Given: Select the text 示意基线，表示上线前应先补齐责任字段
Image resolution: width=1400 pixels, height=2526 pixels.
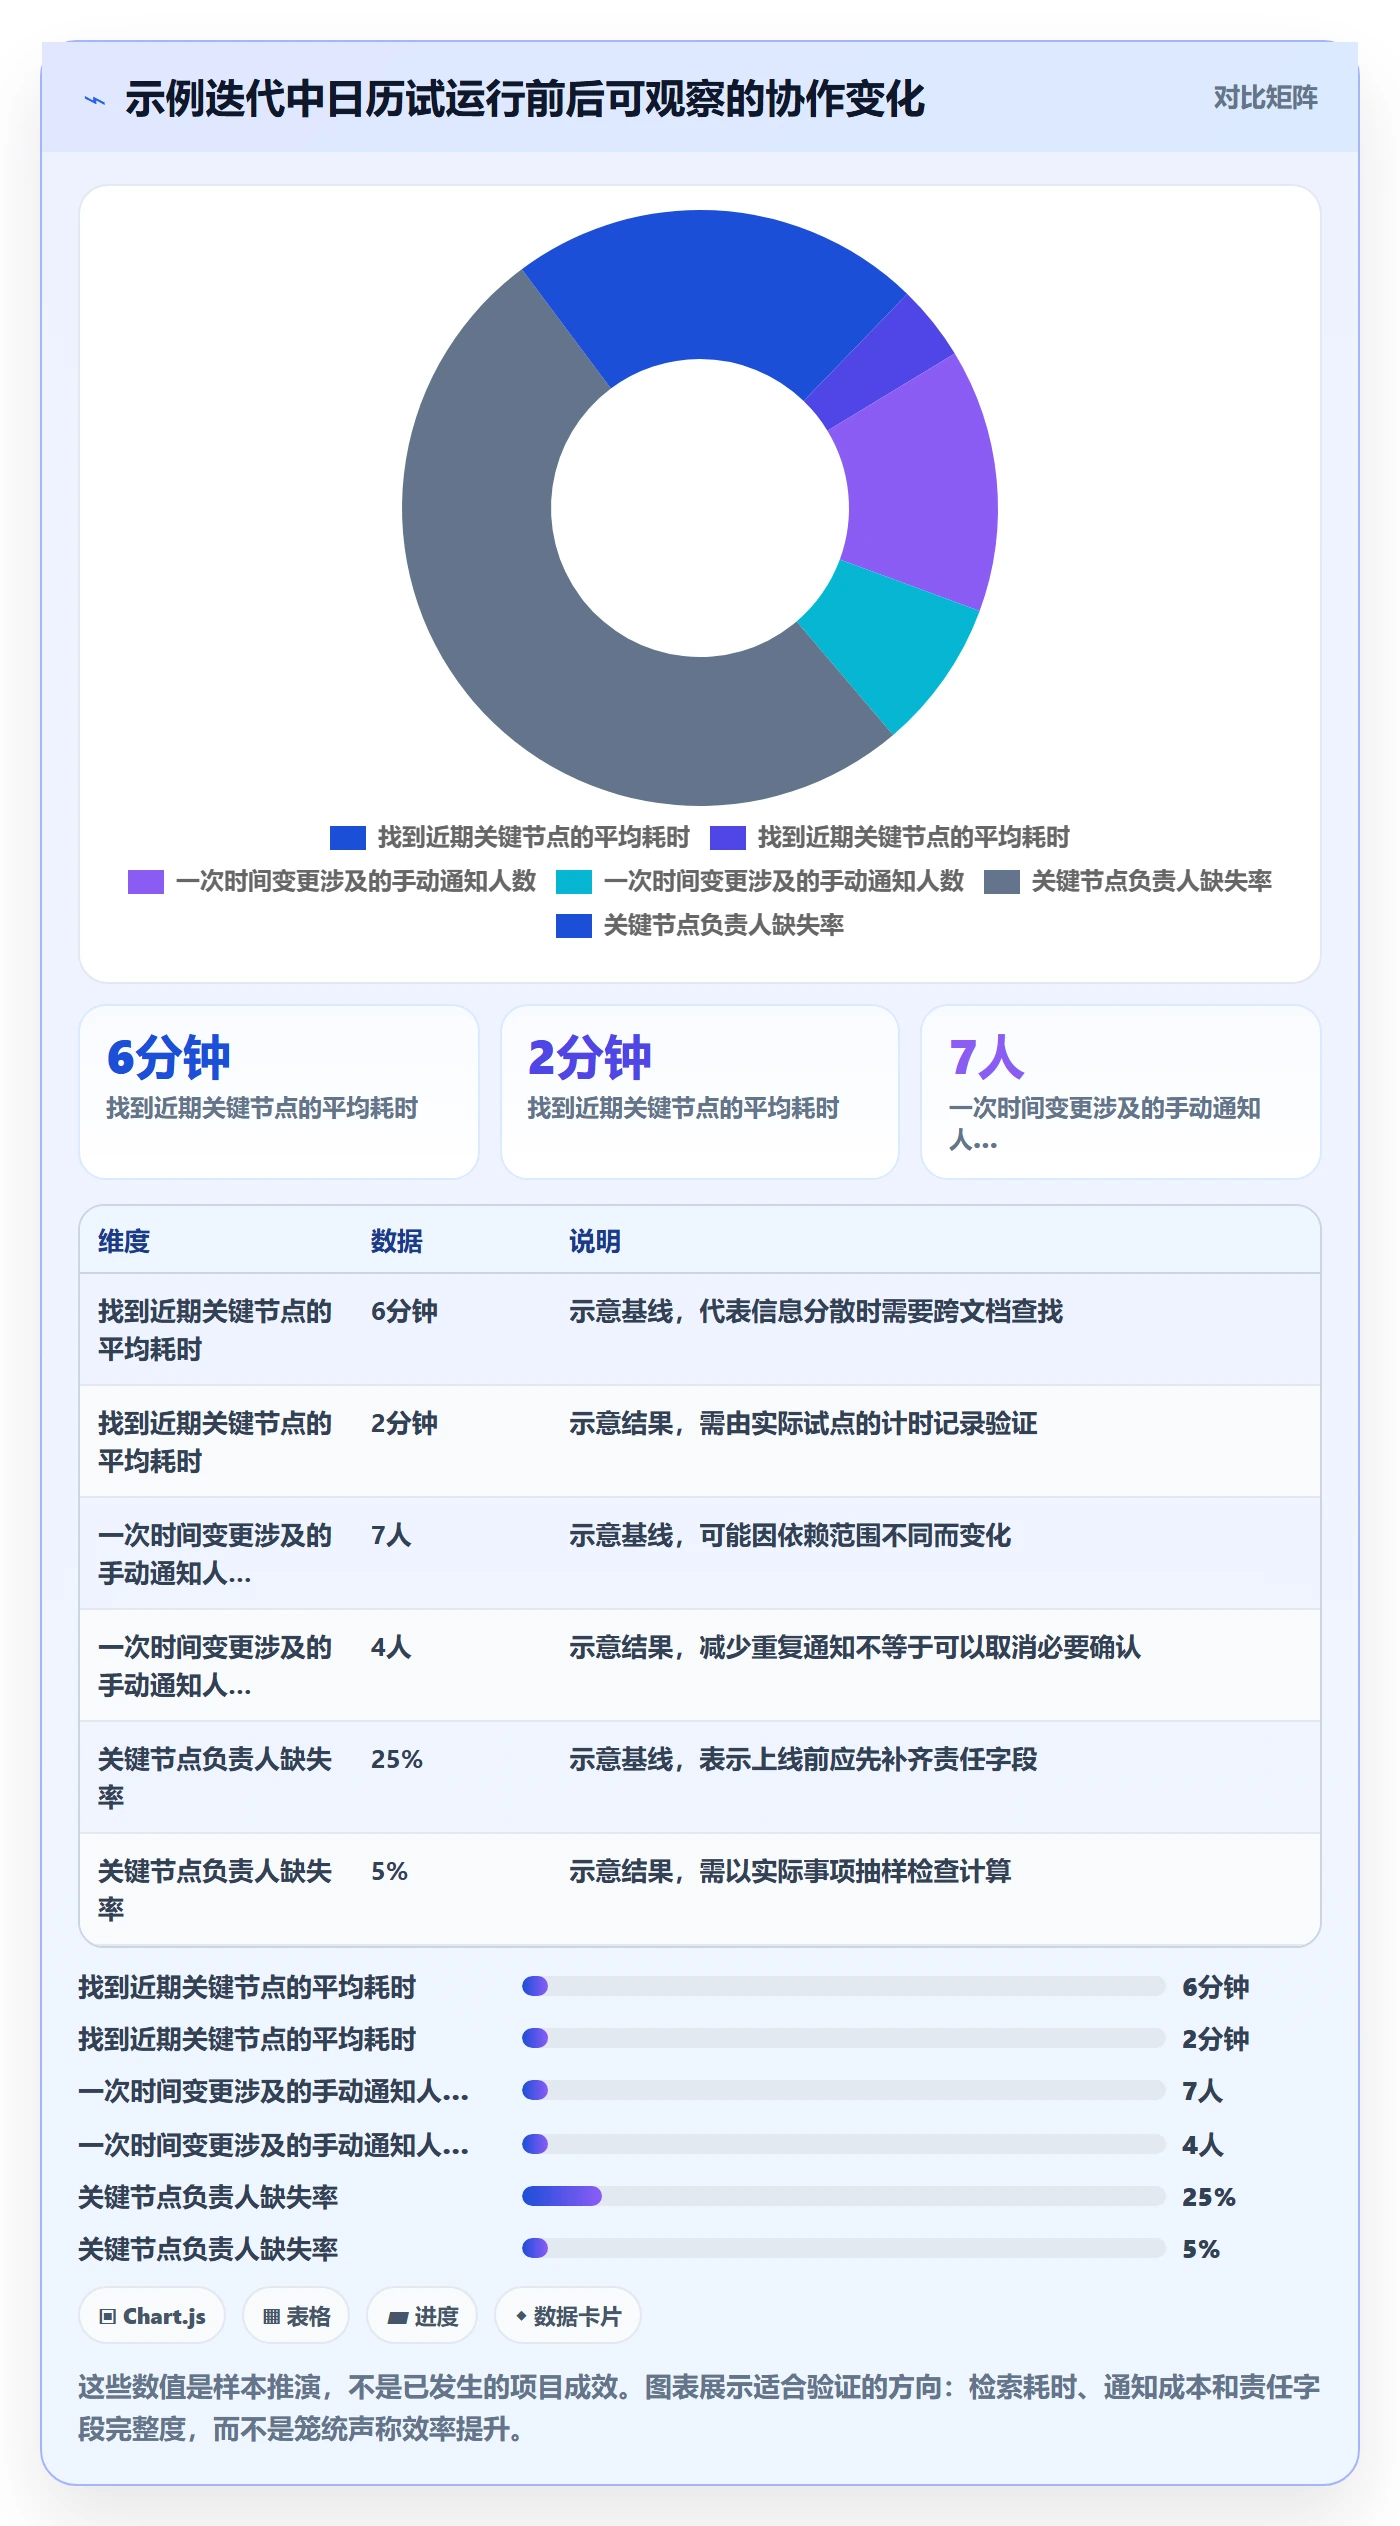Looking at the screenshot, I should (x=803, y=1759).
